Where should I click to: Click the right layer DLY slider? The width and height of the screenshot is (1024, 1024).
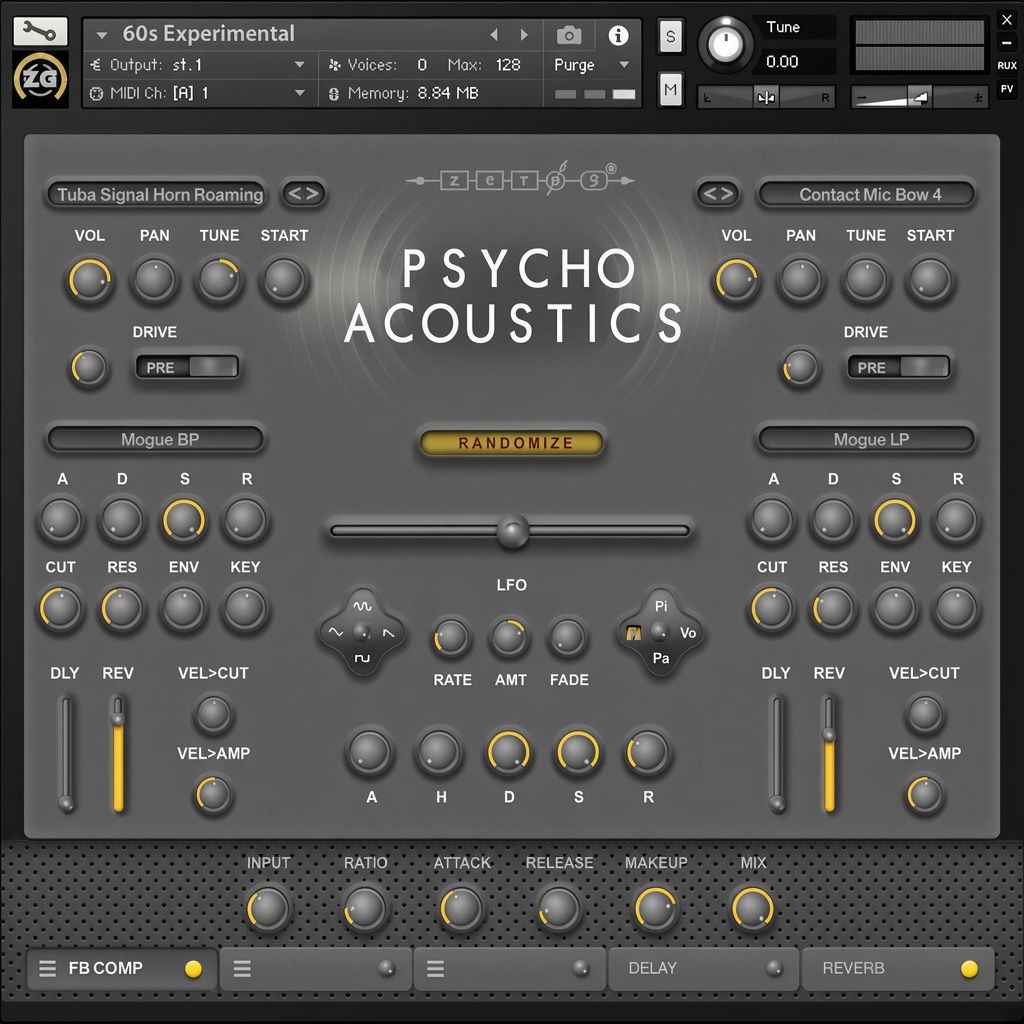(x=777, y=754)
